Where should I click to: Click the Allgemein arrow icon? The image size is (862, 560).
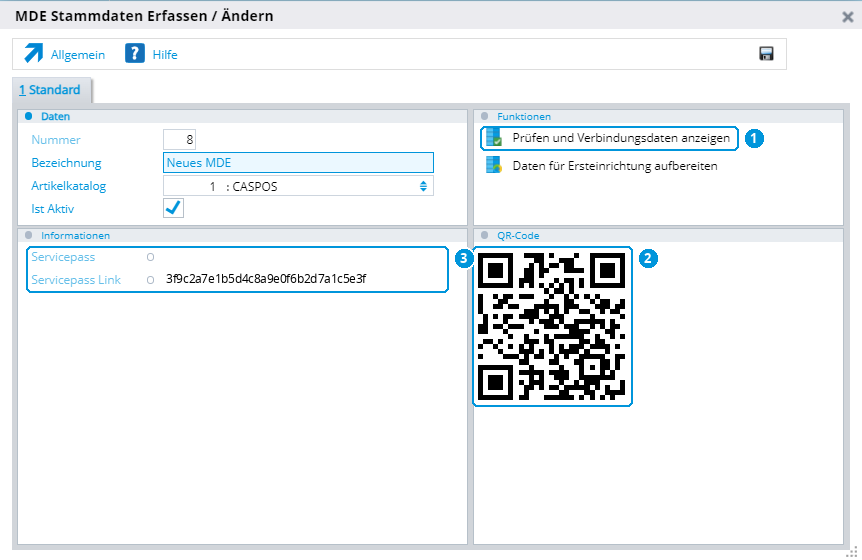34,54
